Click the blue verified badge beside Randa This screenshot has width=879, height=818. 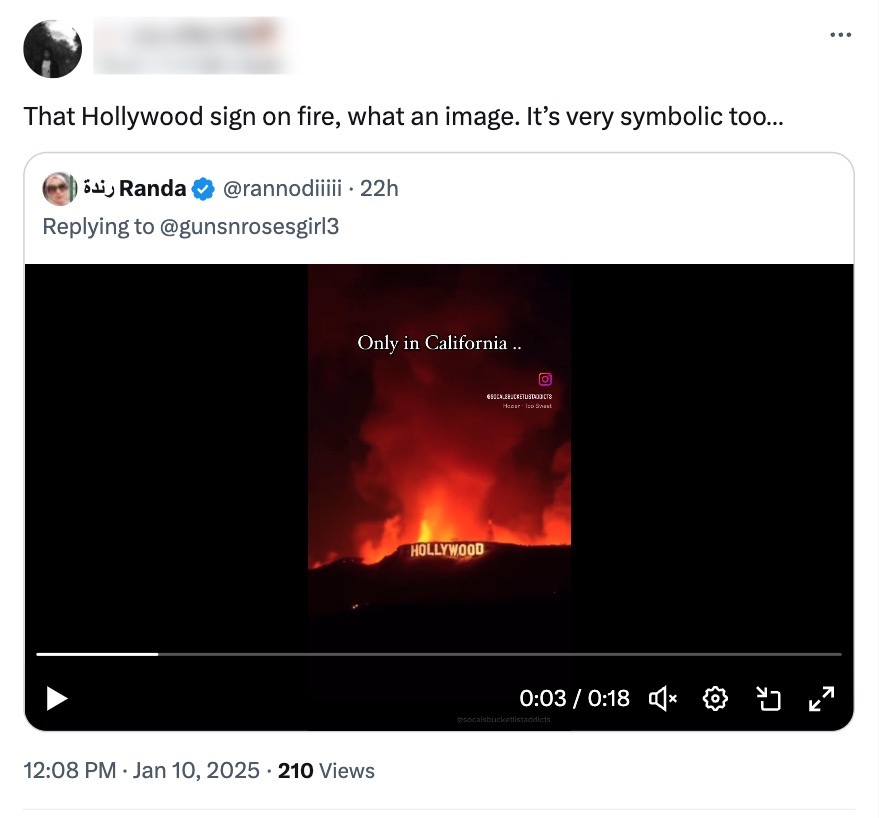tap(203, 187)
